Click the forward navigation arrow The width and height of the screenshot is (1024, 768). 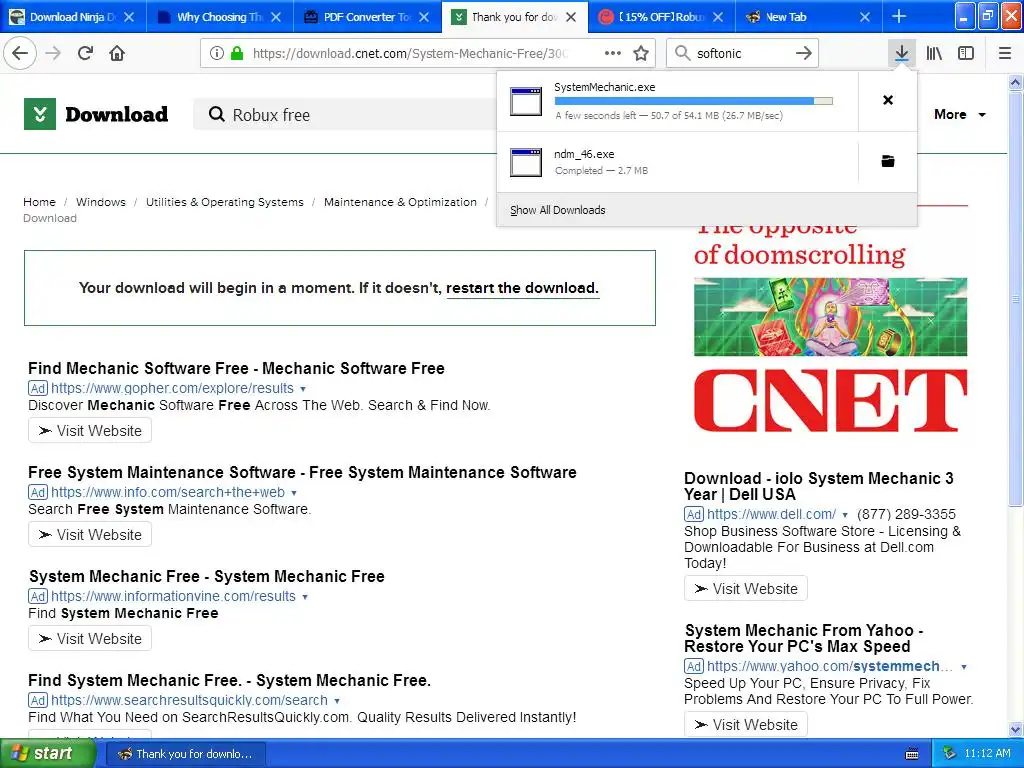53,53
